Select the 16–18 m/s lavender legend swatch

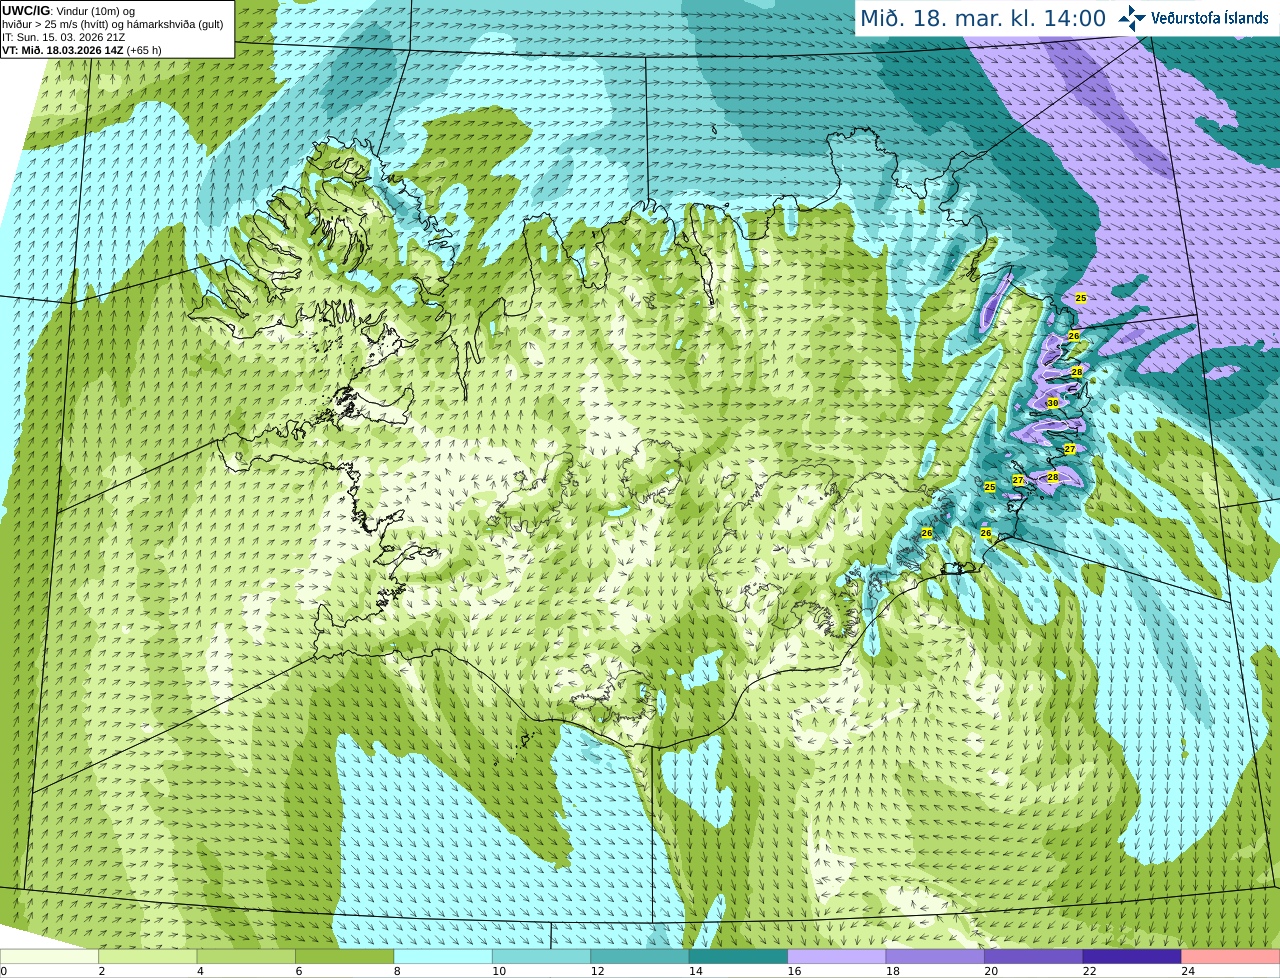tap(837, 956)
